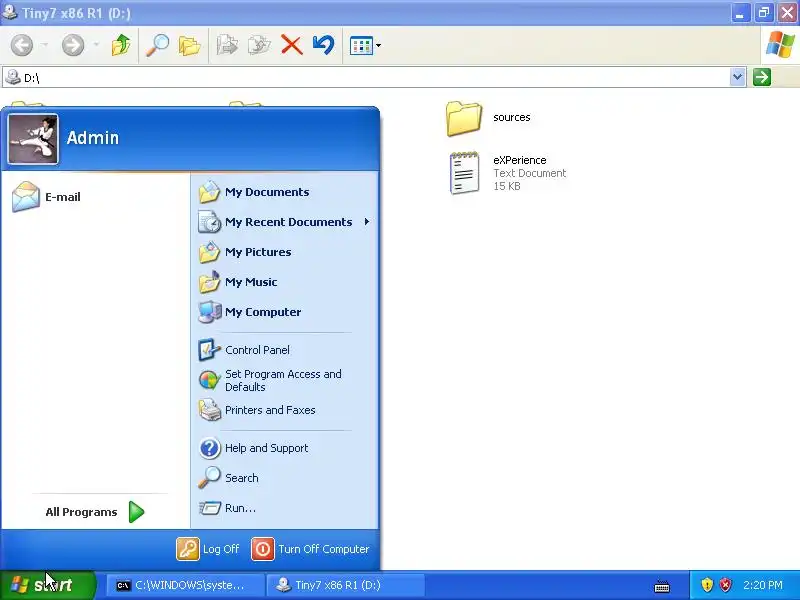Image resolution: width=800 pixels, height=600 pixels.
Task: Open the Search magnifier in toolbar
Action: (x=158, y=45)
